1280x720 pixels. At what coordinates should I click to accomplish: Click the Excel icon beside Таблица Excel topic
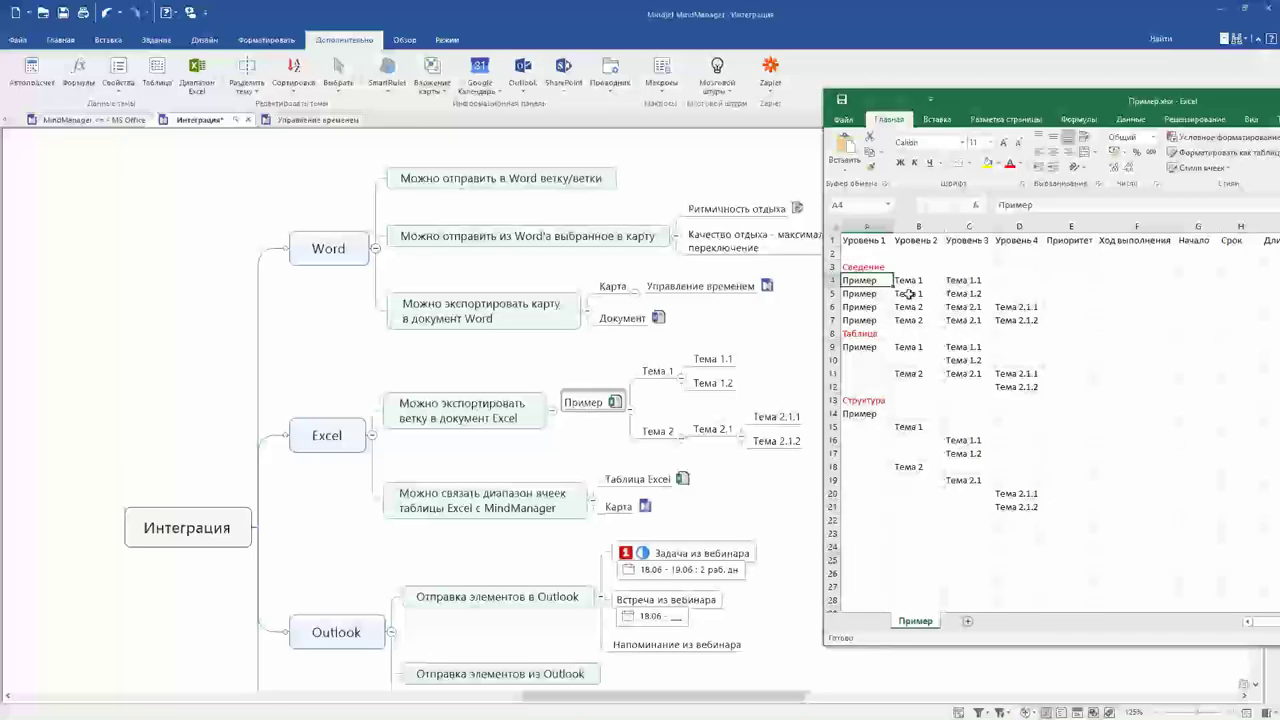point(682,479)
